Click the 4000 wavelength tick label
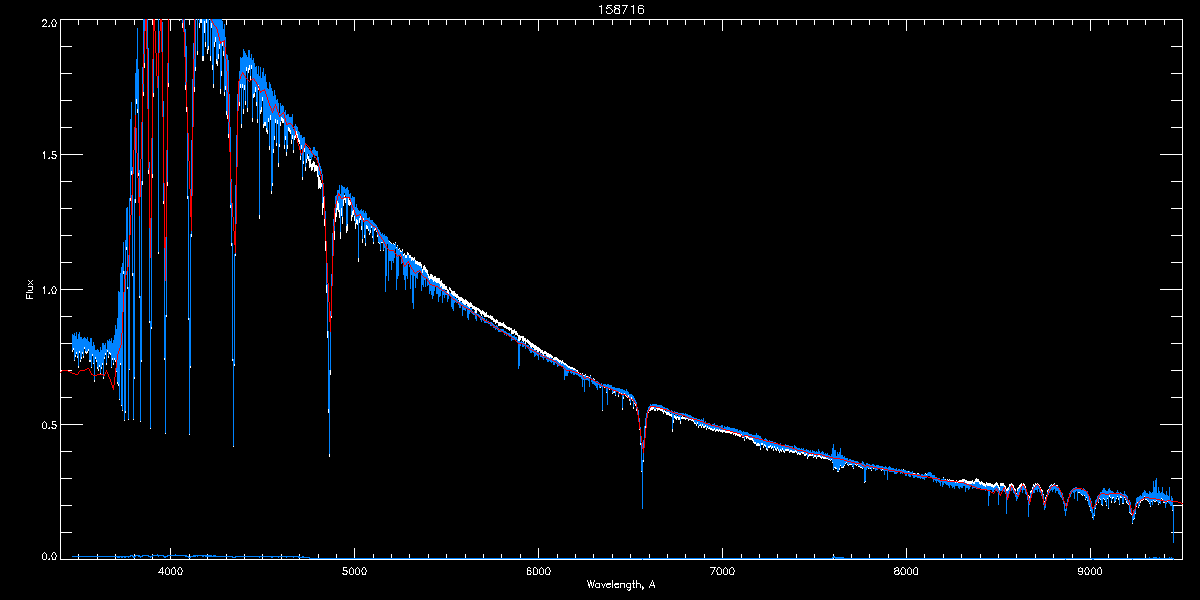Screen dimensions: 1200x600 (x=170, y=571)
